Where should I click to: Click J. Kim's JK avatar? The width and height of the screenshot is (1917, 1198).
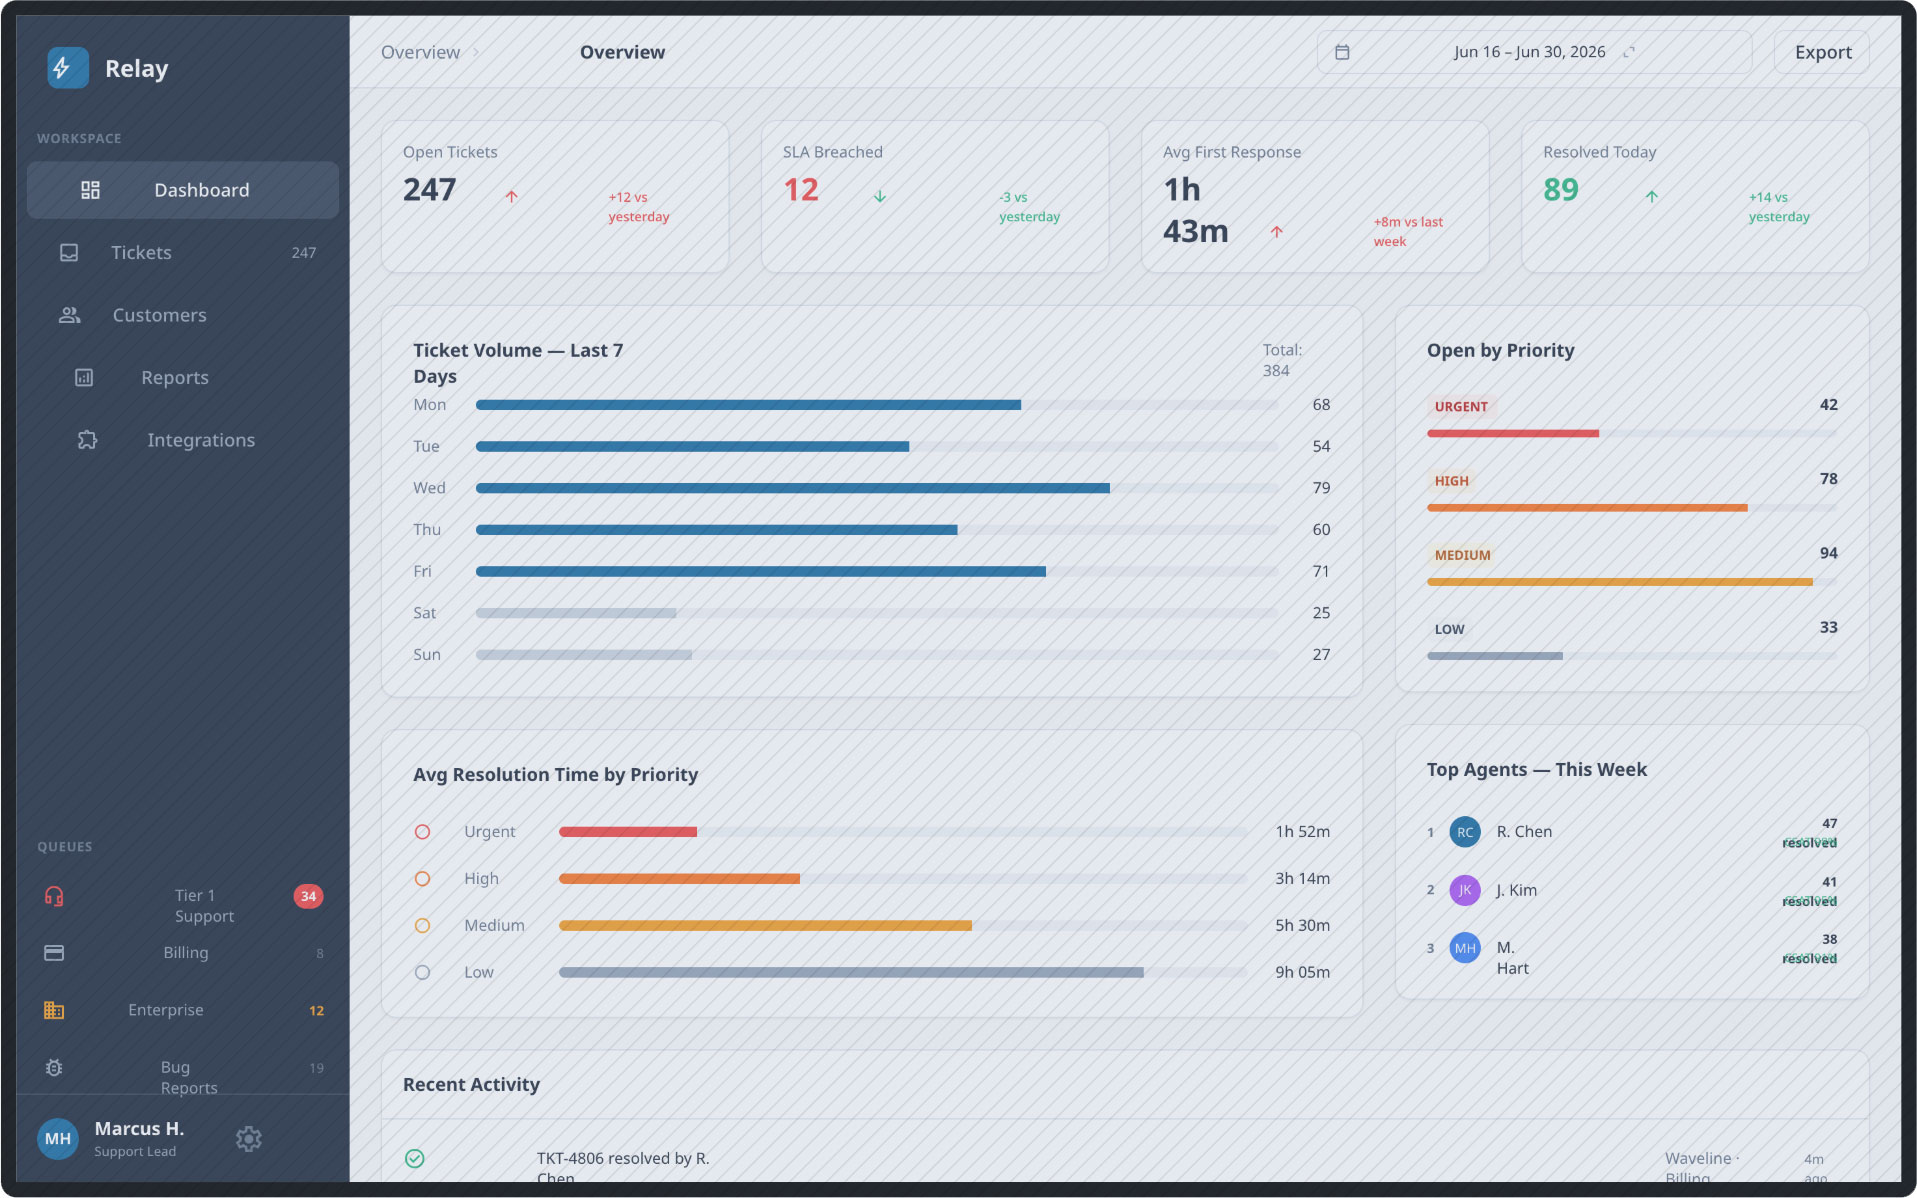pos(1465,890)
